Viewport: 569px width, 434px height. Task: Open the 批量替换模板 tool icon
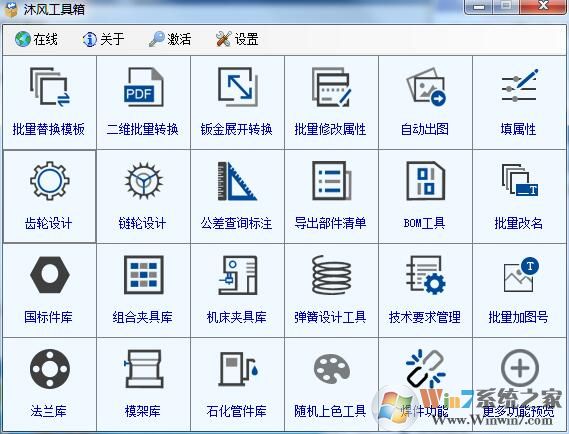point(50,87)
